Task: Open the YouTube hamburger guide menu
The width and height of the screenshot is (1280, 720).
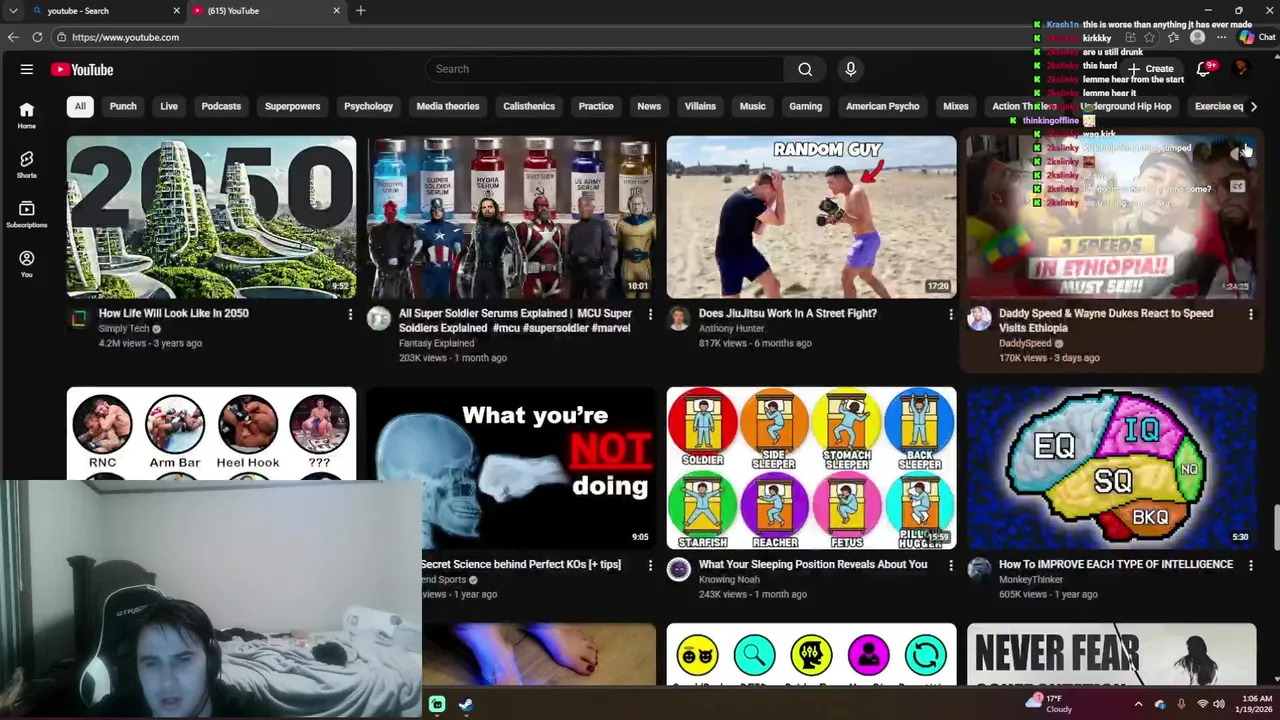Action: pos(27,70)
